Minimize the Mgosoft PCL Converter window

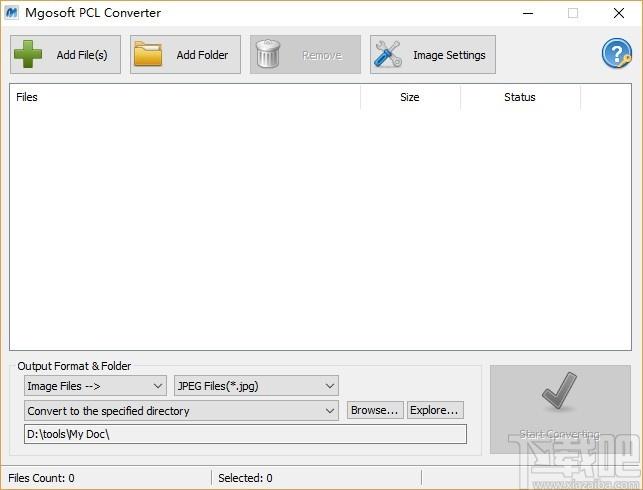528,13
